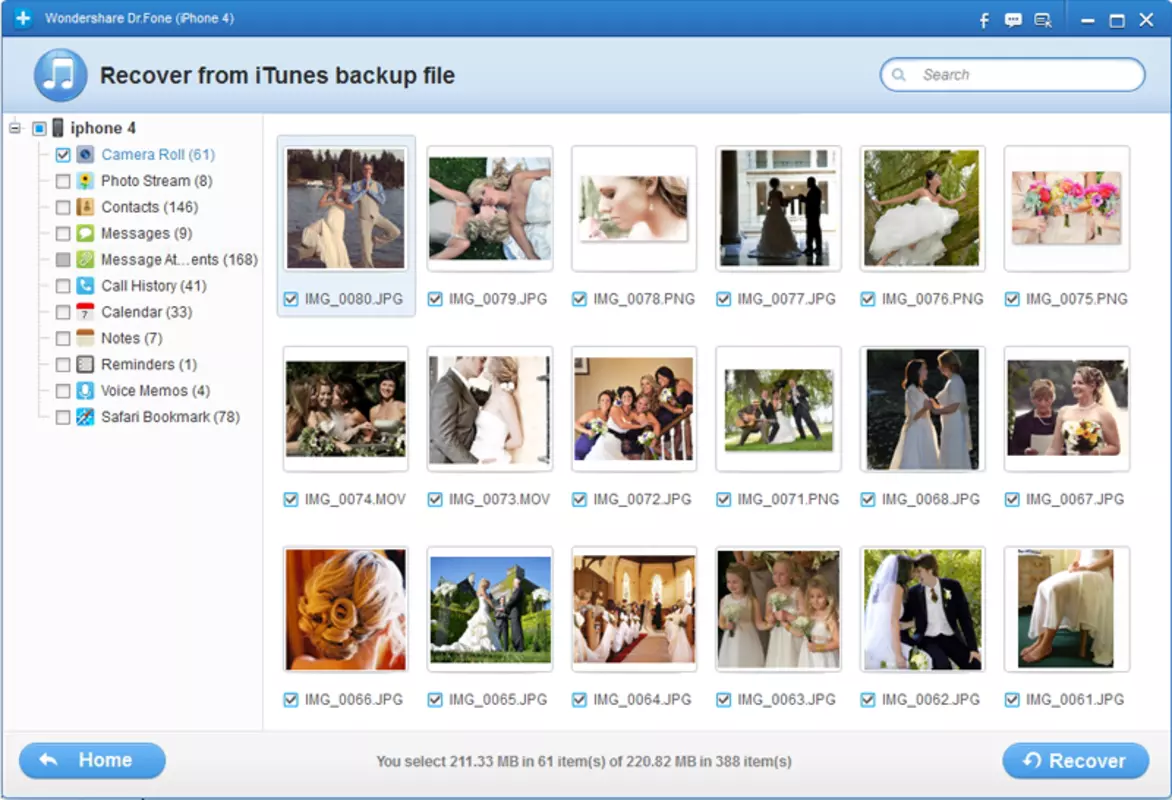This screenshot has width=1172, height=800.
Task: Click the selection summary status text
Action: click(584, 761)
